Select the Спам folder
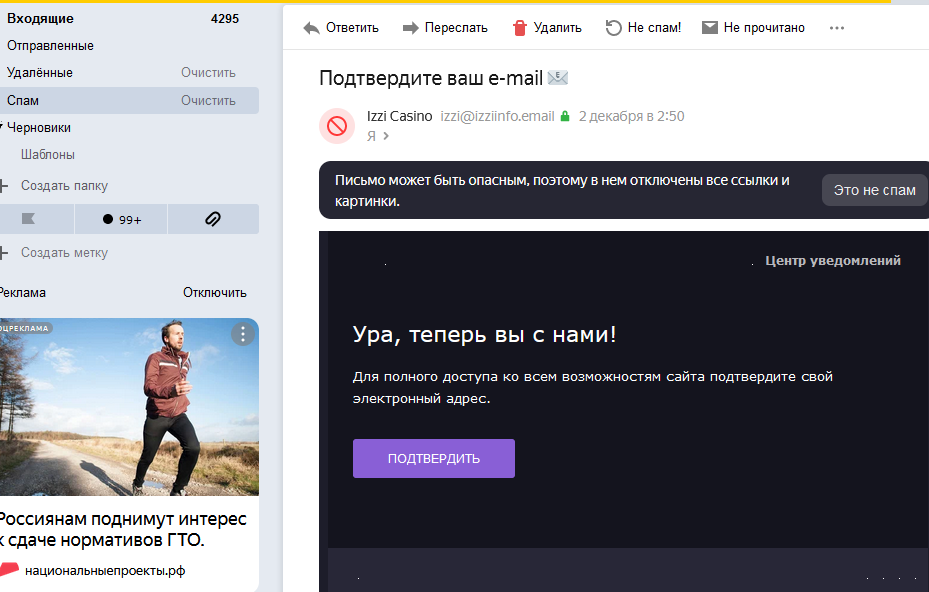This screenshot has width=929, height=592. coord(129,101)
